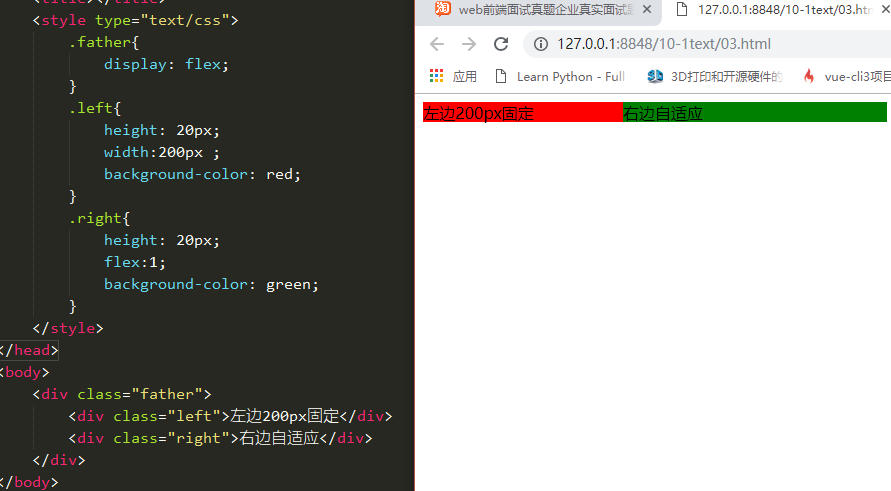Click the div class="right" line in the code
The width and height of the screenshot is (891, 491).
(x=220, y=438)
